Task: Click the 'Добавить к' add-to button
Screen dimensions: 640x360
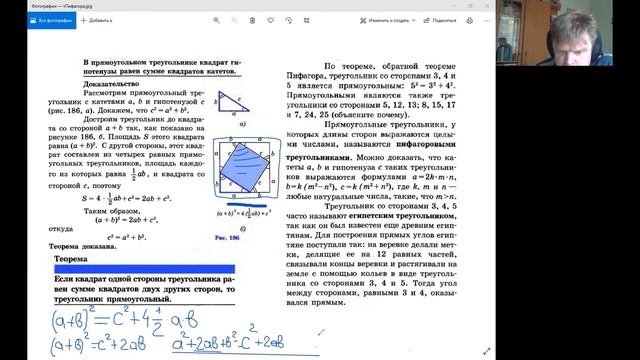Action: coord(96,20)
